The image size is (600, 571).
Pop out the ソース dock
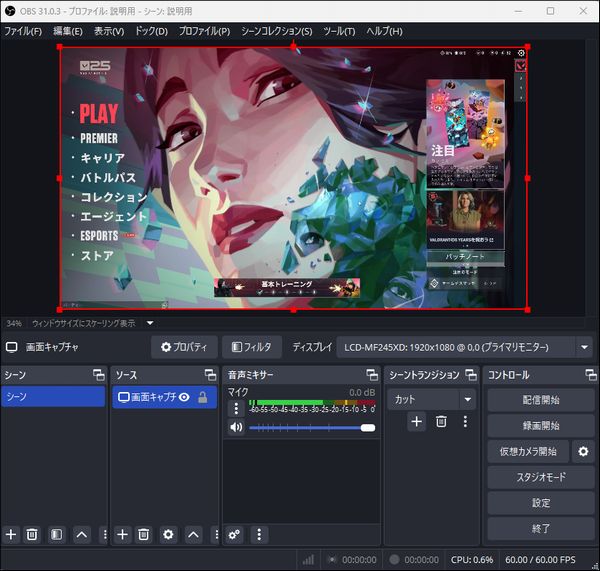210,375
